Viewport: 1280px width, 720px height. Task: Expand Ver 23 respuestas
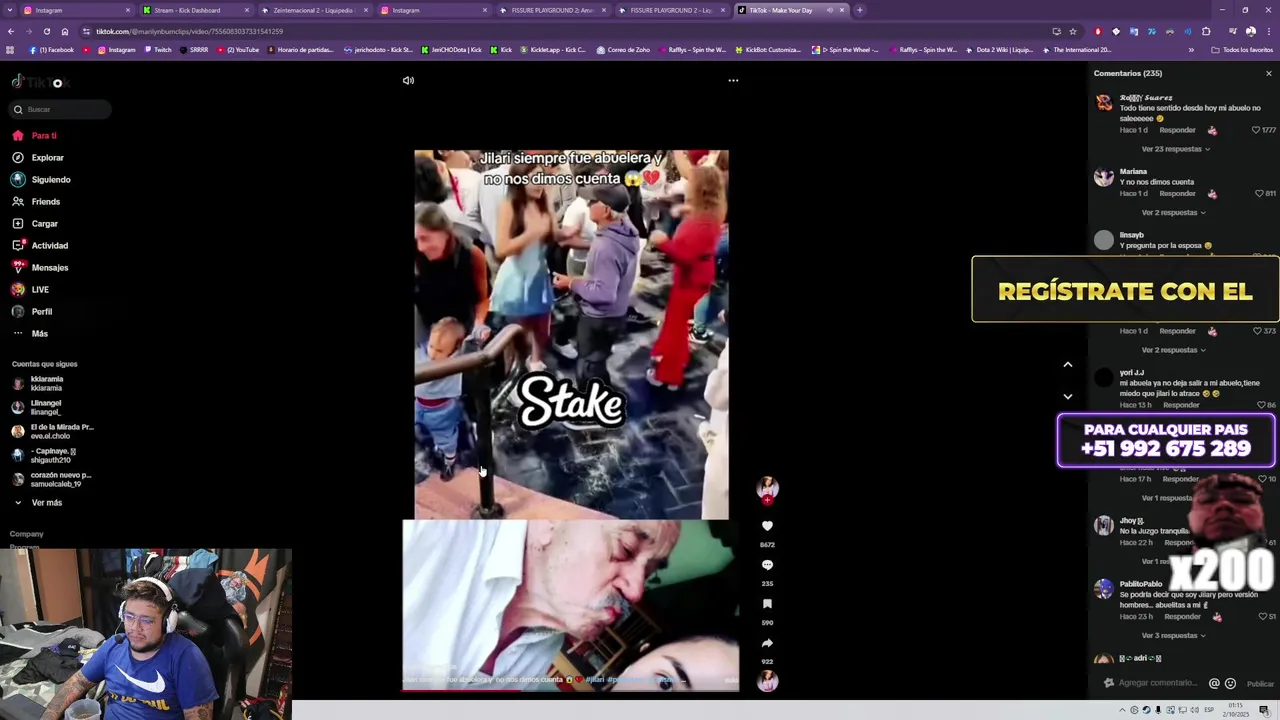tap(1175, 149)
